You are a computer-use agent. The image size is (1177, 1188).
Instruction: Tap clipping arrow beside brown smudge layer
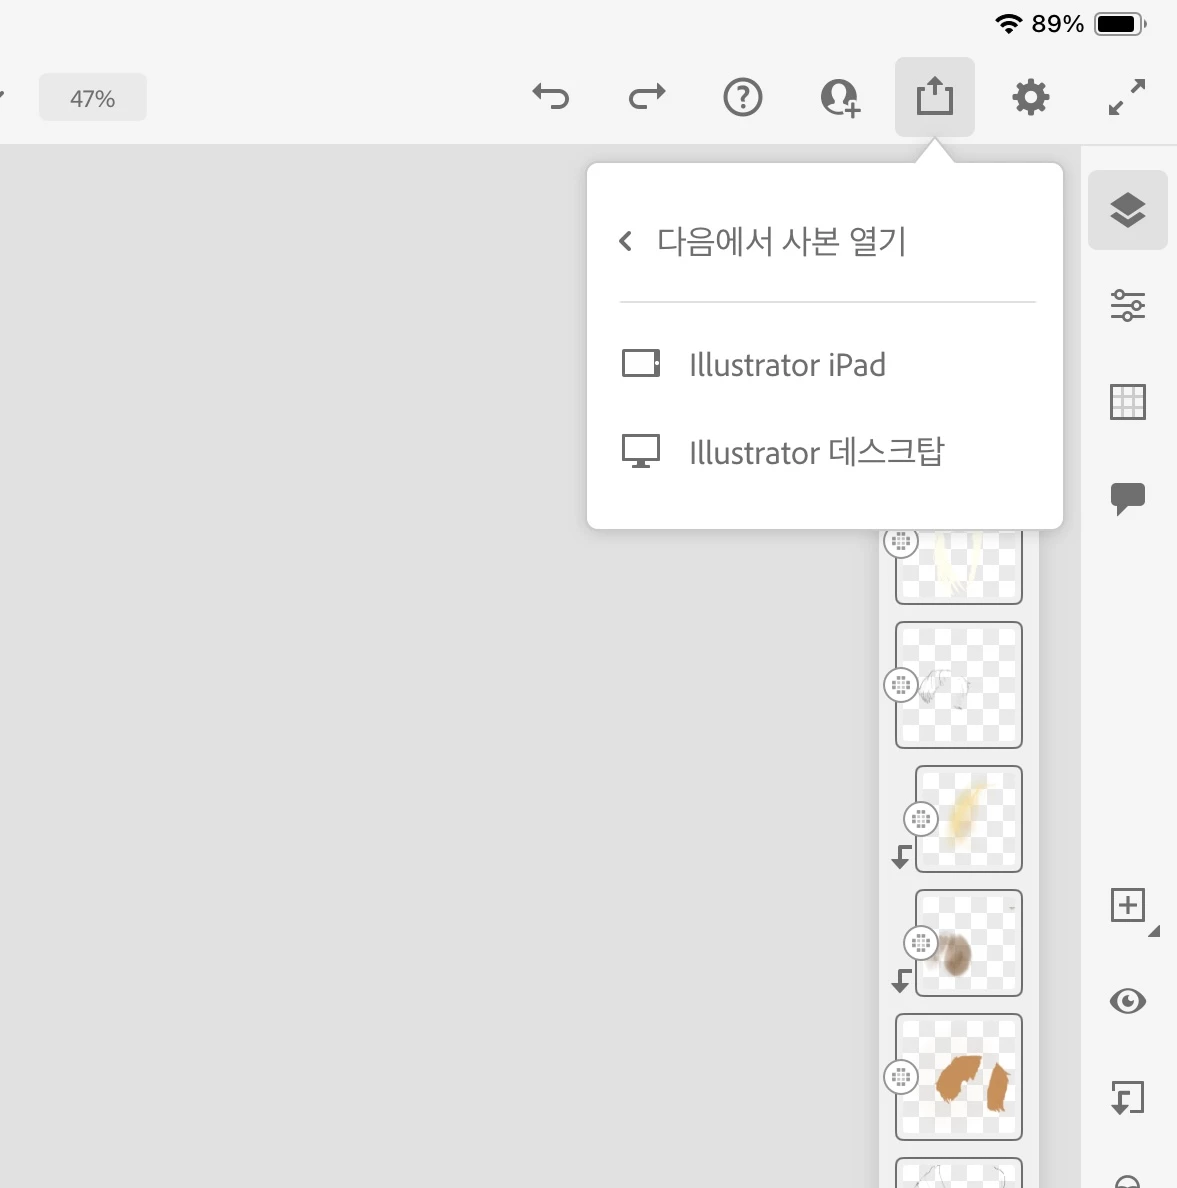click(901, 980)
